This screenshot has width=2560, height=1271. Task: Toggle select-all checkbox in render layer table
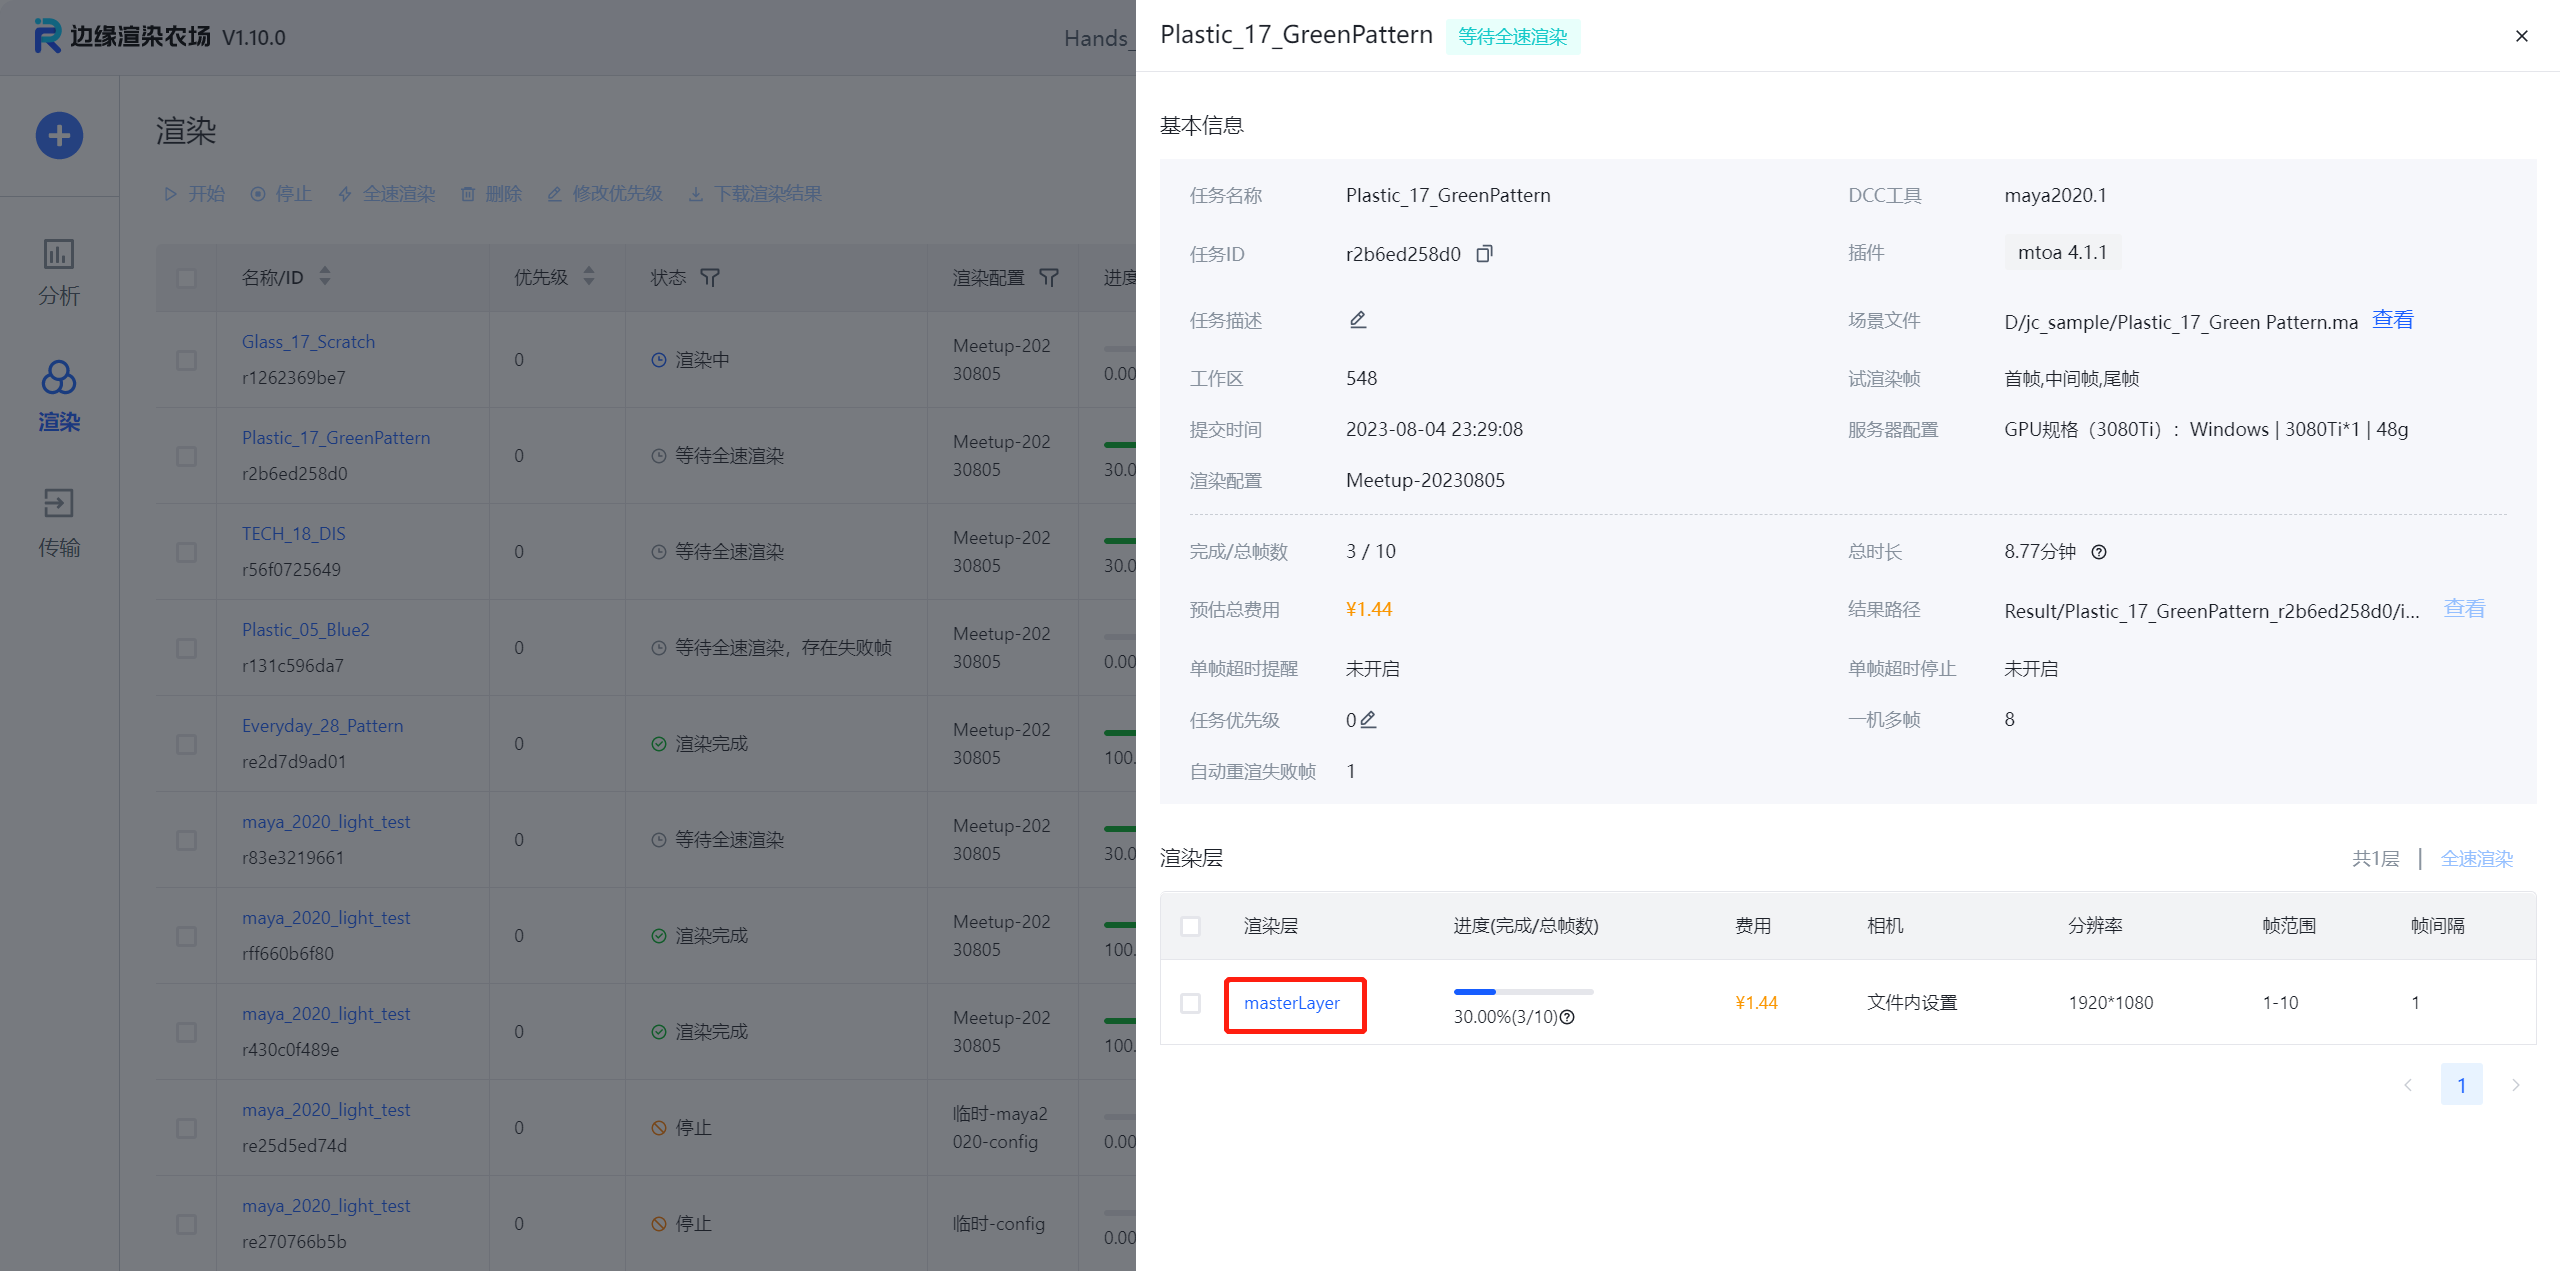coord(1190,926)
